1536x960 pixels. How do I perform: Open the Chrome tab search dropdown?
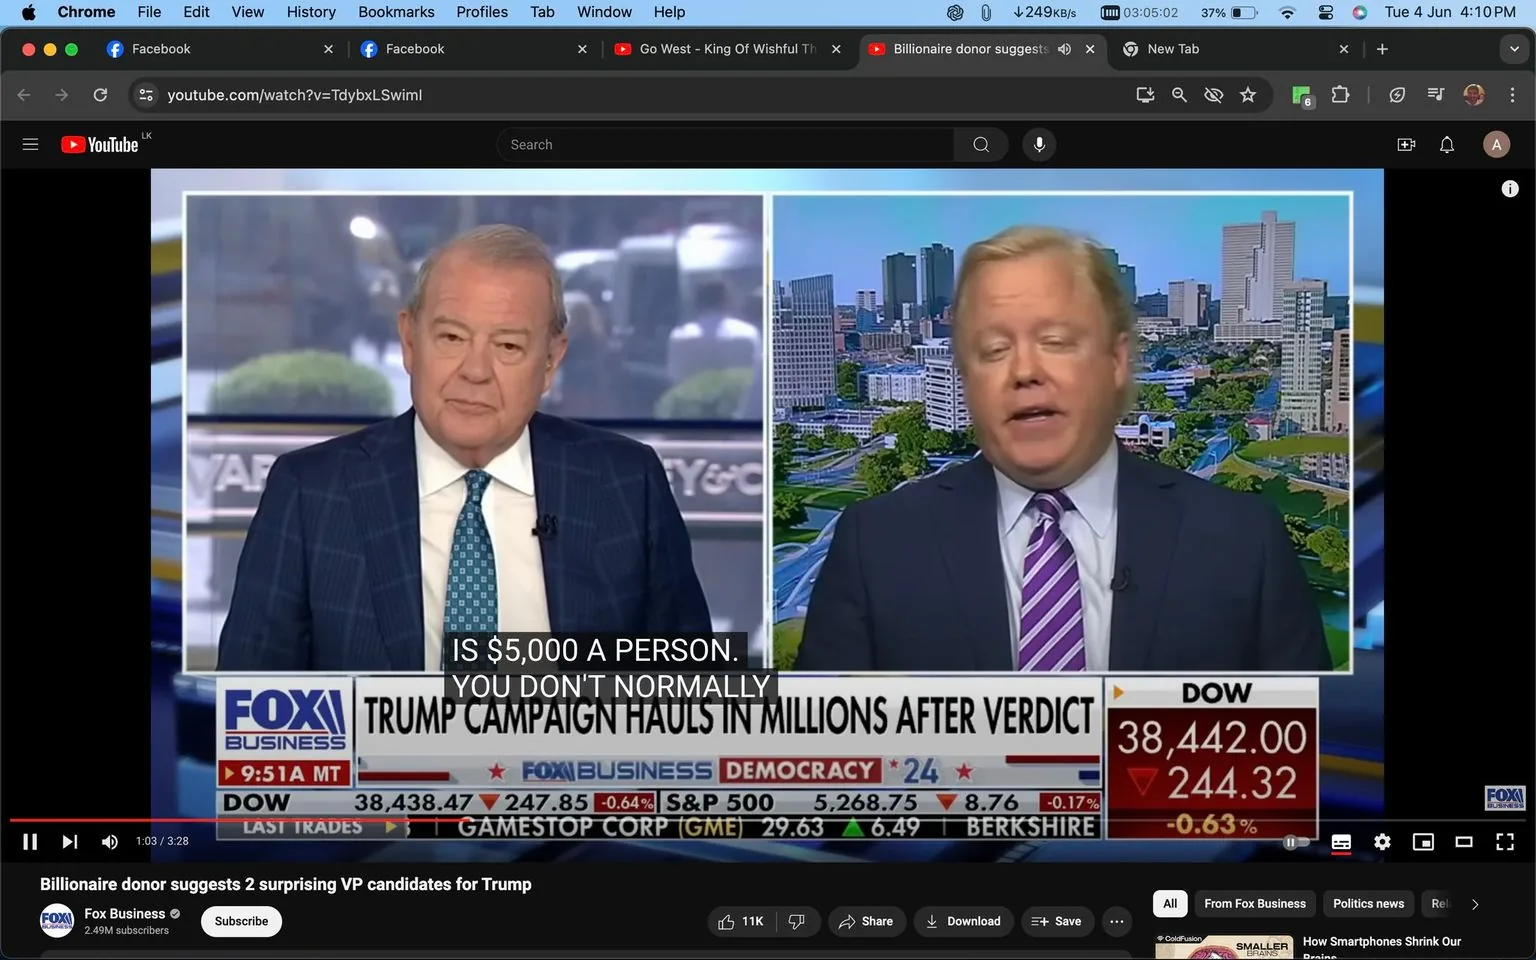(1514, 48)
